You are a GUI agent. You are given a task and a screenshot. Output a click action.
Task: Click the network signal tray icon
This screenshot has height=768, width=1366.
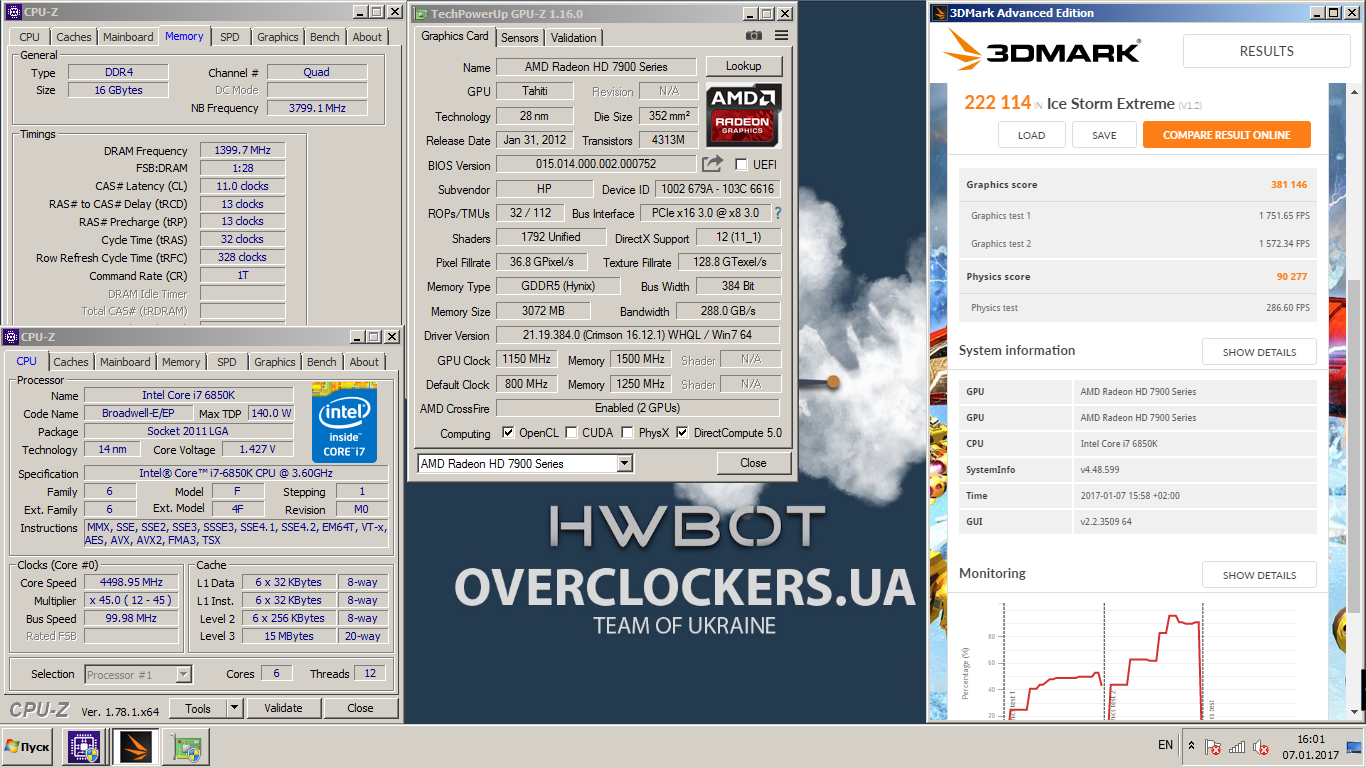(x=1237, y=747)
